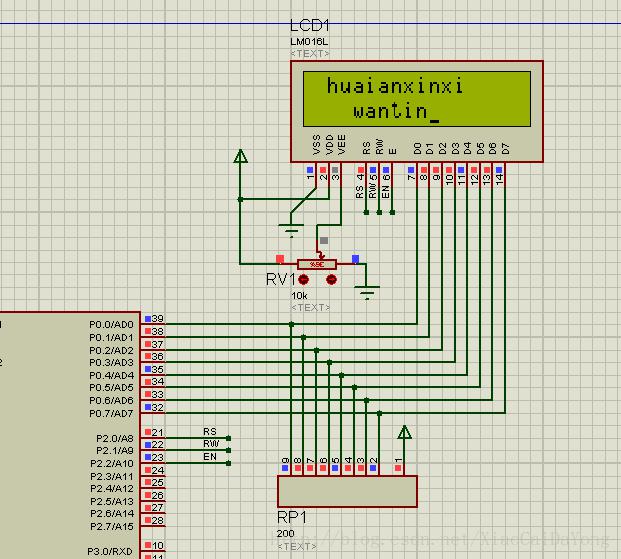Image resolution: width=621 pixels, height=559 pixels.
Task: Click the RW net label near pin 22
Action: (211, 444)
